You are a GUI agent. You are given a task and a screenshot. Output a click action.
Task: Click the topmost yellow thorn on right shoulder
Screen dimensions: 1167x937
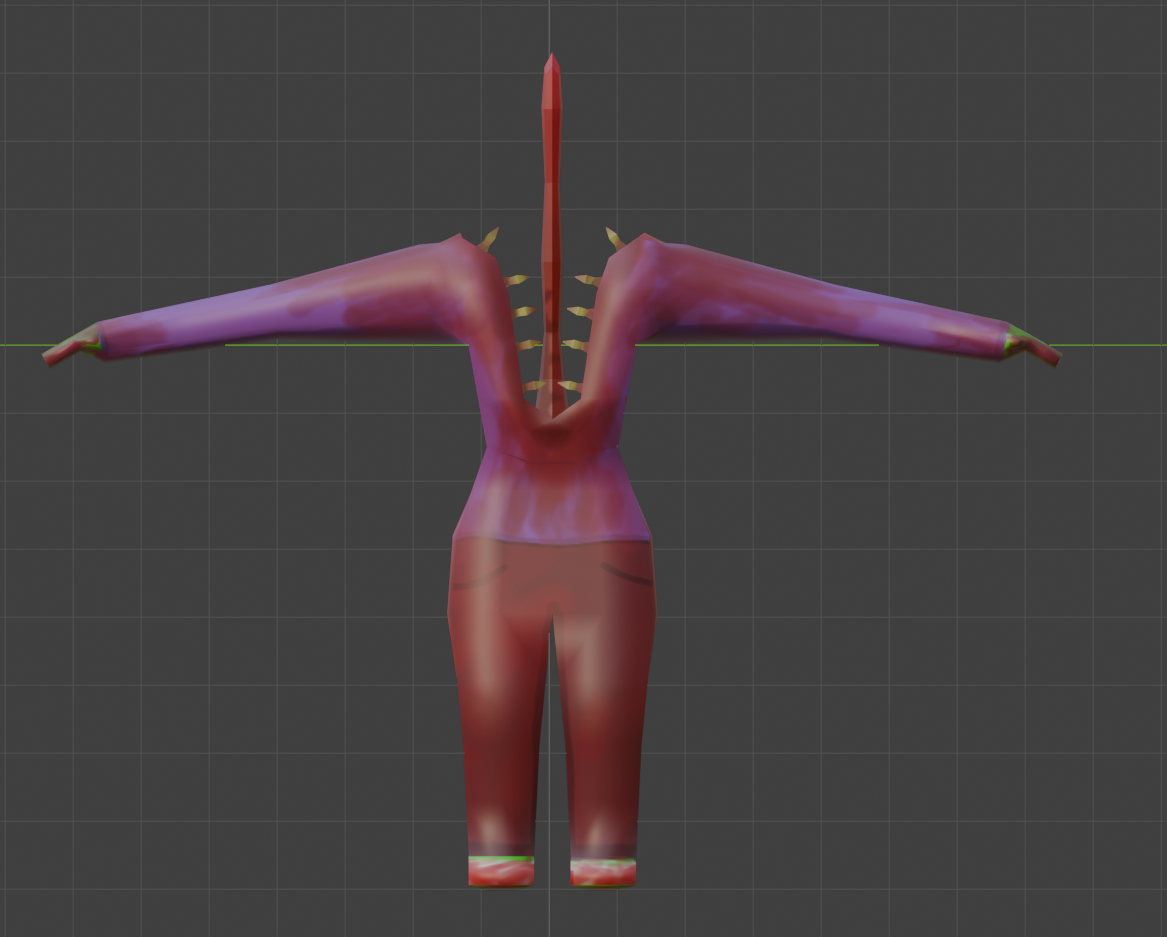pyautogui.click(x=615, y=238)
